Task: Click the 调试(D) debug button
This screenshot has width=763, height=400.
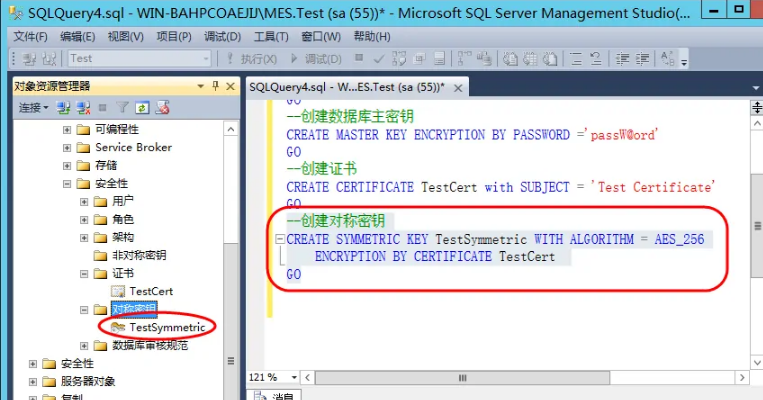Action: (x=316, y=59)
